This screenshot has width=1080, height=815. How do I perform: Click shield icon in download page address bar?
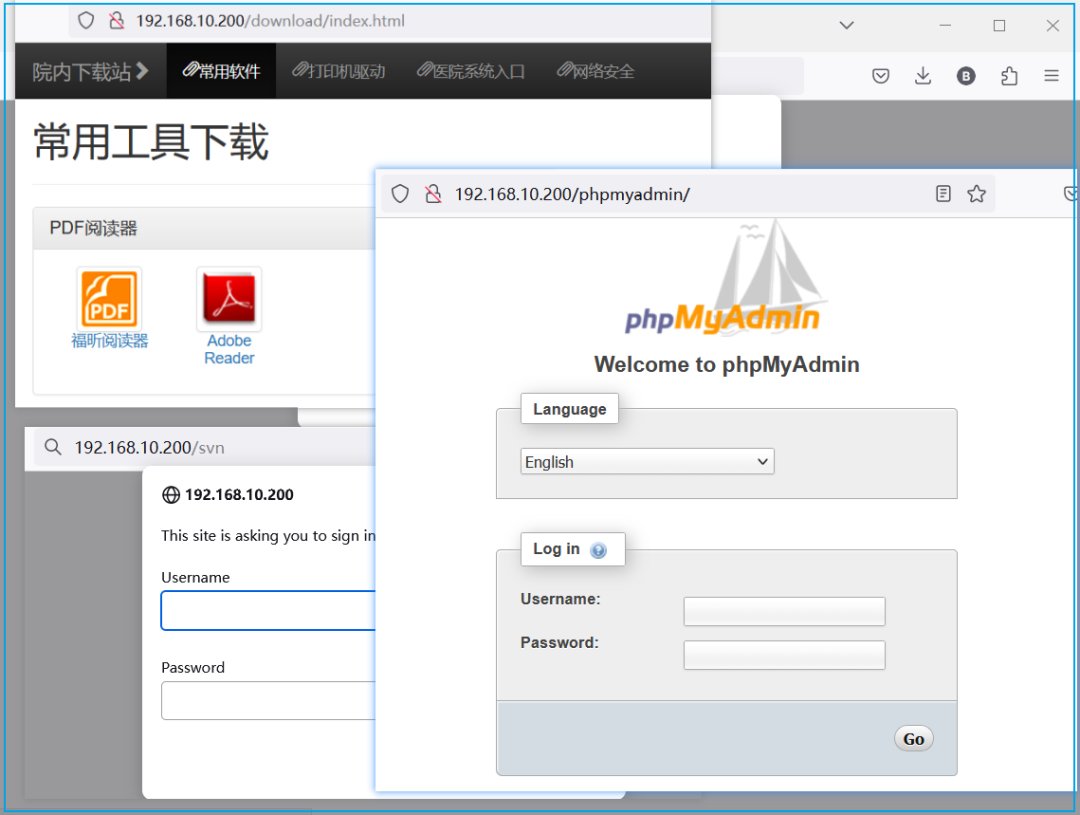pos(86,21)
